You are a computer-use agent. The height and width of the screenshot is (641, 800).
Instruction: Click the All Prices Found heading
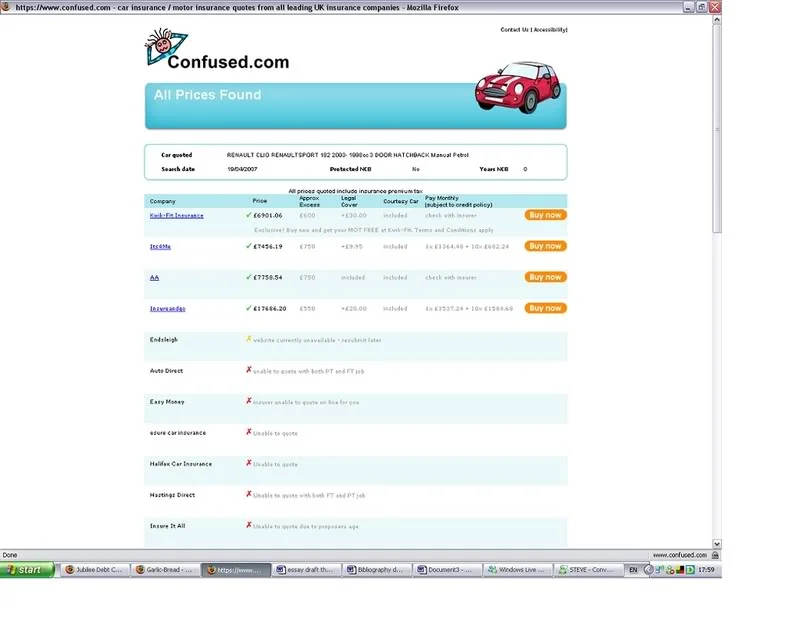click(207, 95)
